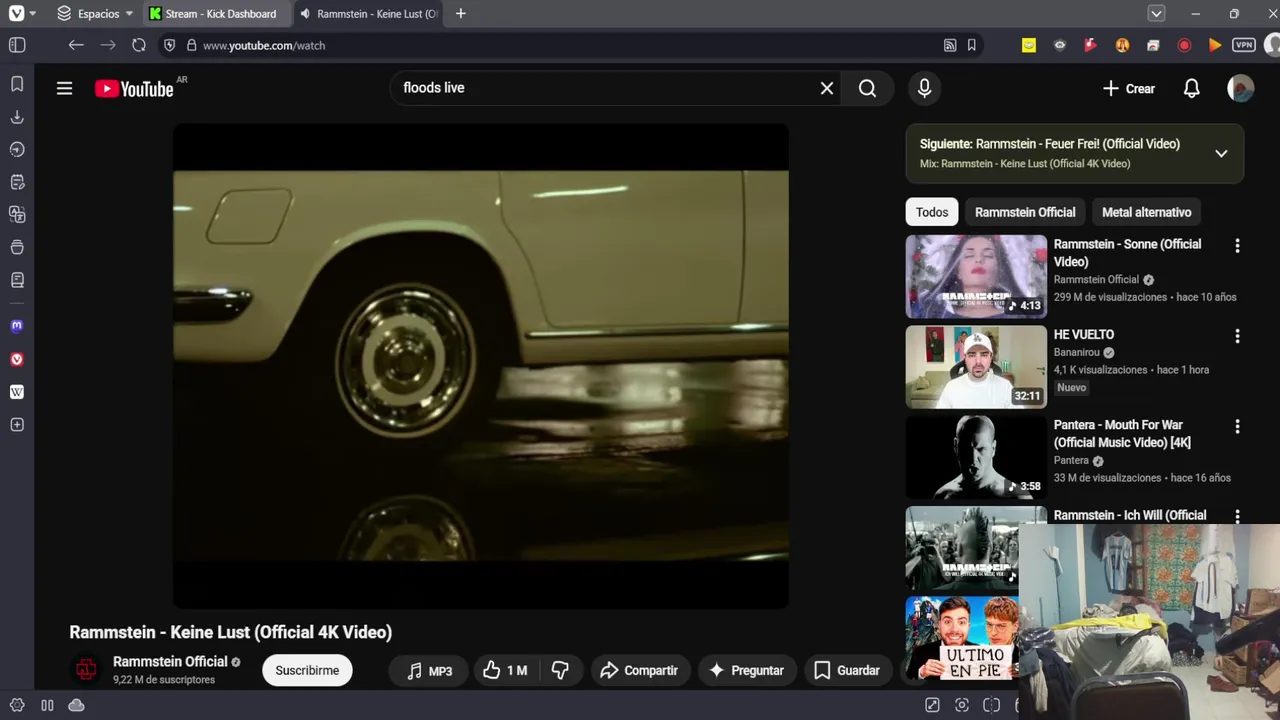
Task: Add a new web panel
Action: tap(17, 425)
